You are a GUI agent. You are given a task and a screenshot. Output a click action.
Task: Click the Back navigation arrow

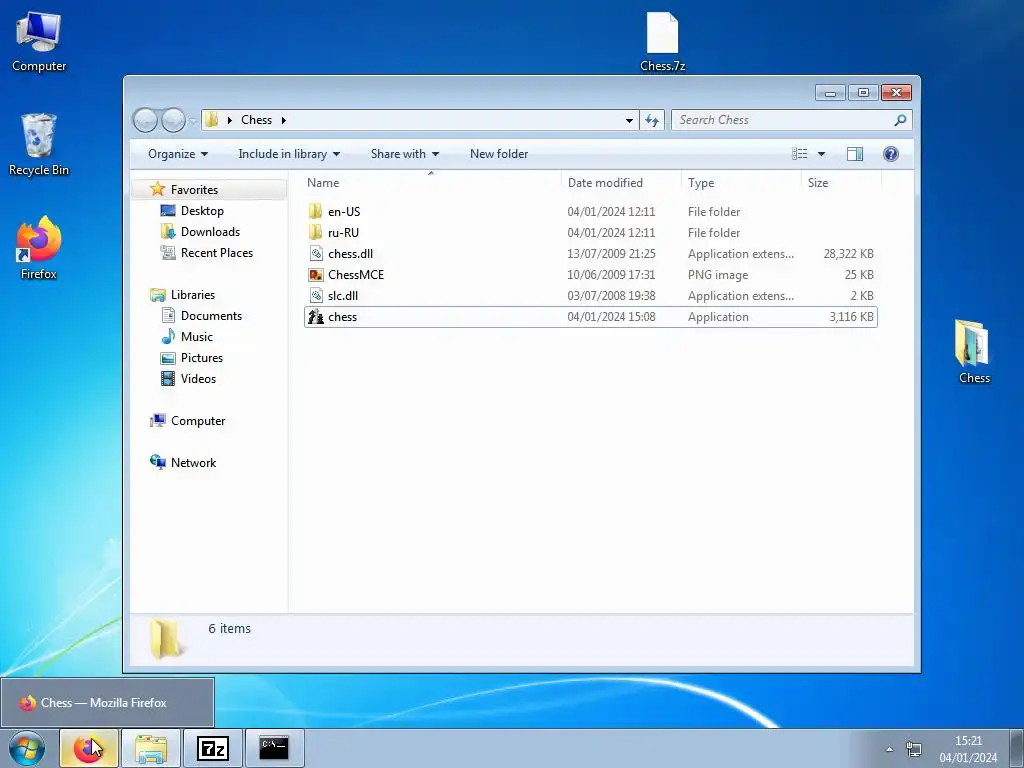coord(146,120)
